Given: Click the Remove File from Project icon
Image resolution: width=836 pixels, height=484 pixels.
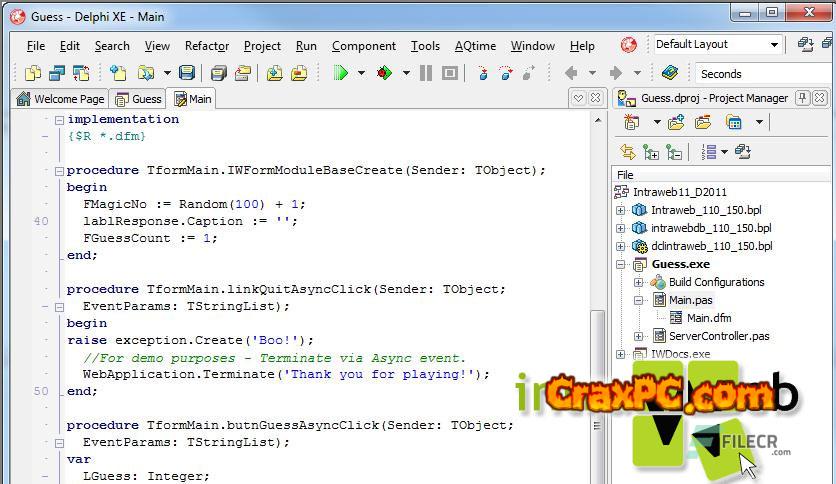Looking at the screenshot, I should coord(299,73).
